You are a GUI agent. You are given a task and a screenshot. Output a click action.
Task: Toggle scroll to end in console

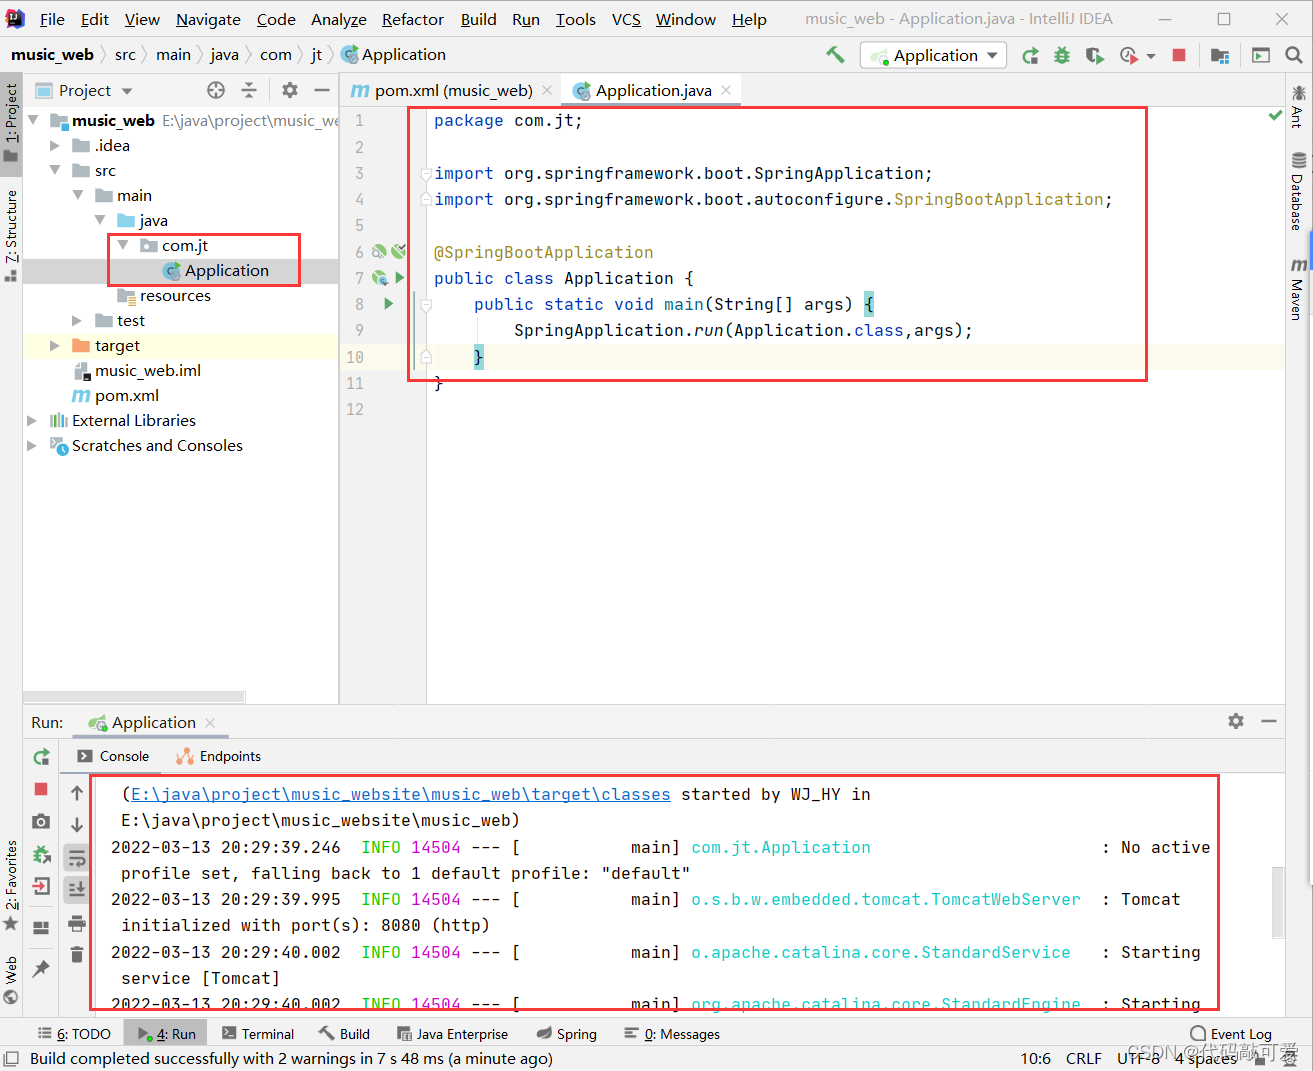[77, 889]
